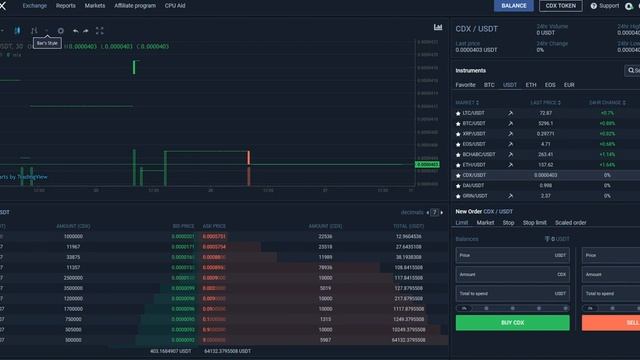Open chart settings gear icon
The image size is (640, 360).
click(x=60, y=31)
